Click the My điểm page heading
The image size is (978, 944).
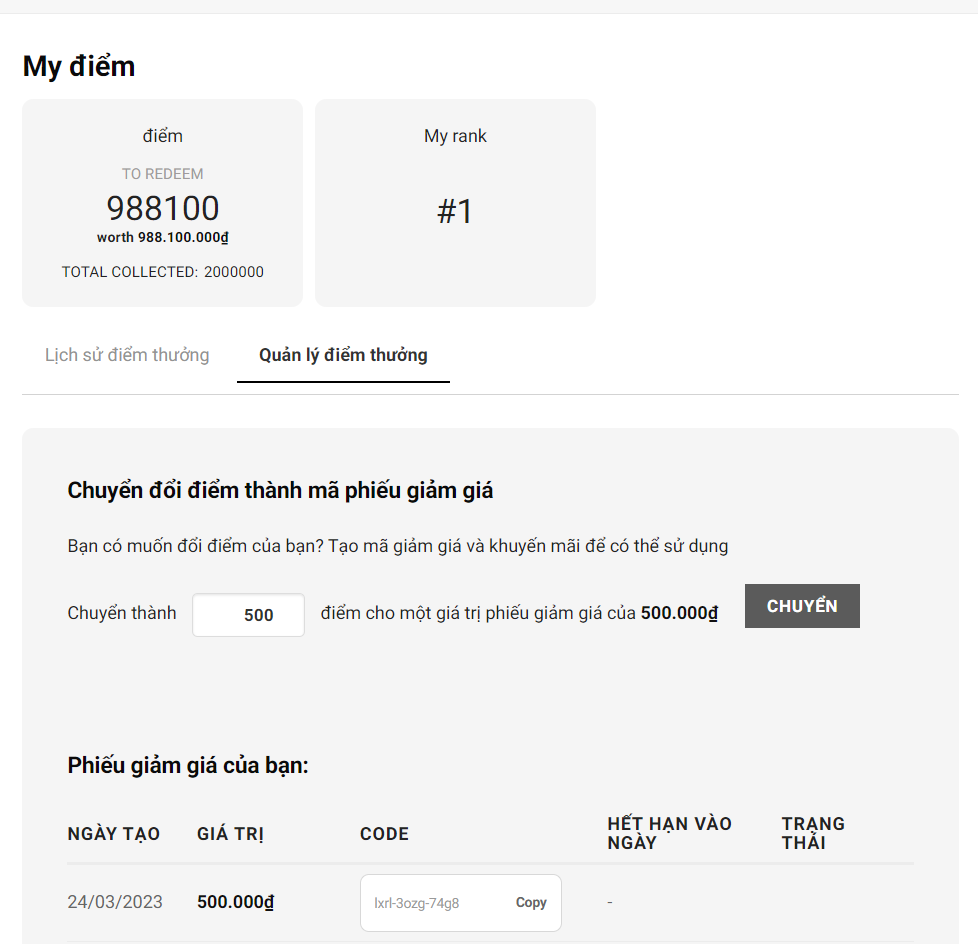point(79,66)
